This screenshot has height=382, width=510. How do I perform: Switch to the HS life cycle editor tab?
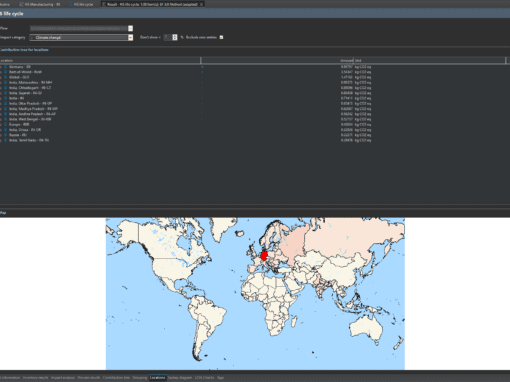click(x=81, y=4)
